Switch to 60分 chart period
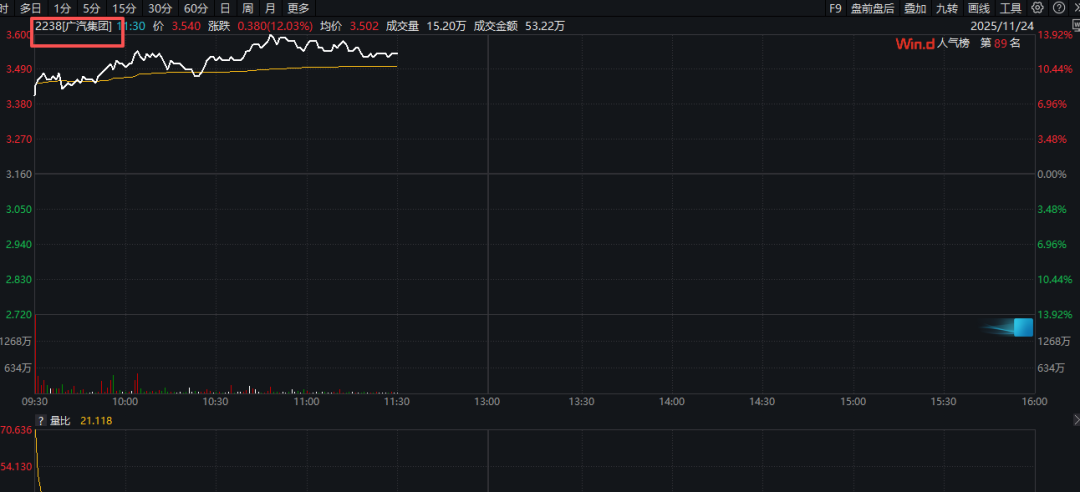Screen dimensions: 1080x492 click(x=196, y=8)
